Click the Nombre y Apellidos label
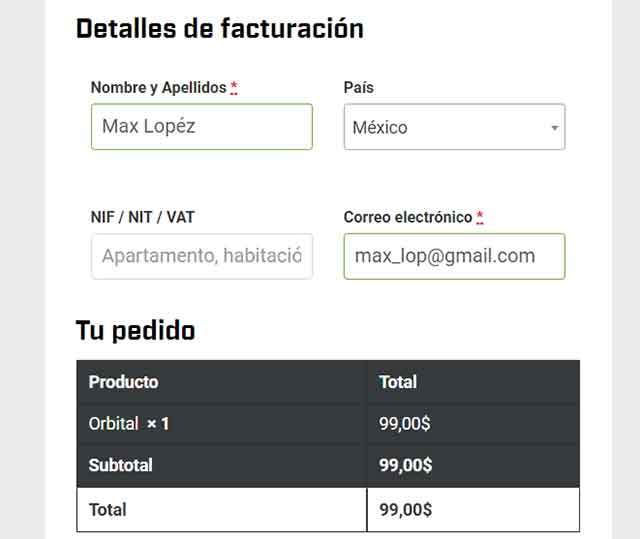 (158, 87)
